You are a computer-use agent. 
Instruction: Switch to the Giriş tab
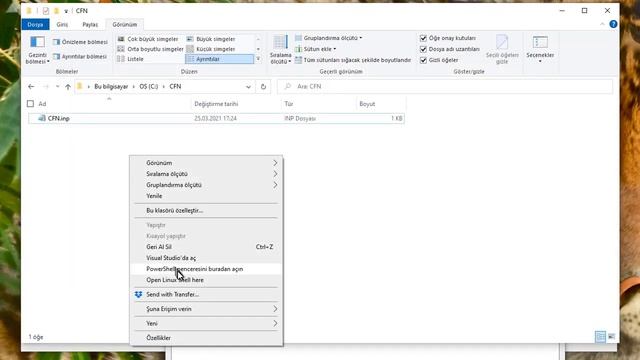[x=62, y=24]
